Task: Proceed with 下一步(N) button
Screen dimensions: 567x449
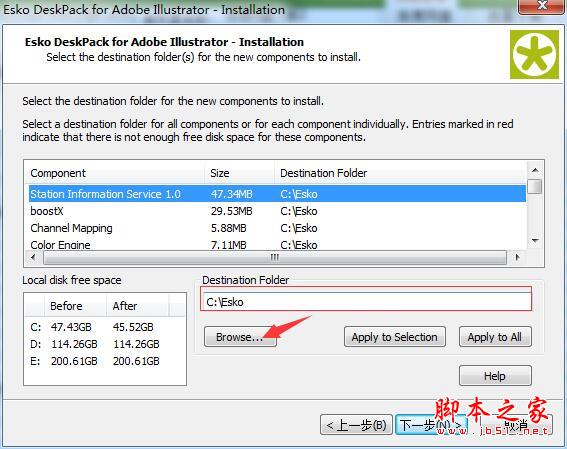Action: pyautogui.click(x=431, y=425)
